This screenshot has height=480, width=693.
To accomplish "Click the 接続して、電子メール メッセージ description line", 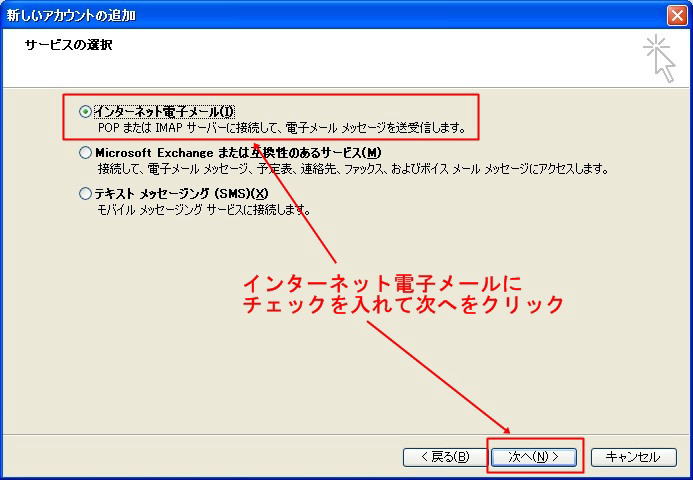I will (353, 169).
